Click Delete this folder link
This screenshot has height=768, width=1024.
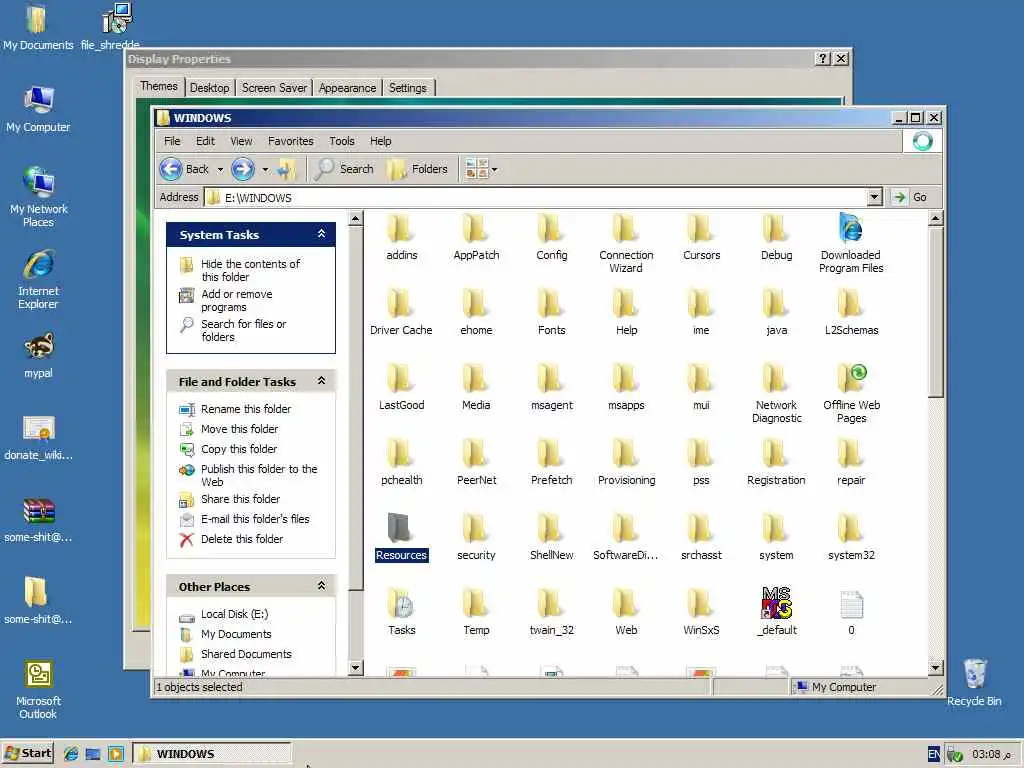coord(242,539)
